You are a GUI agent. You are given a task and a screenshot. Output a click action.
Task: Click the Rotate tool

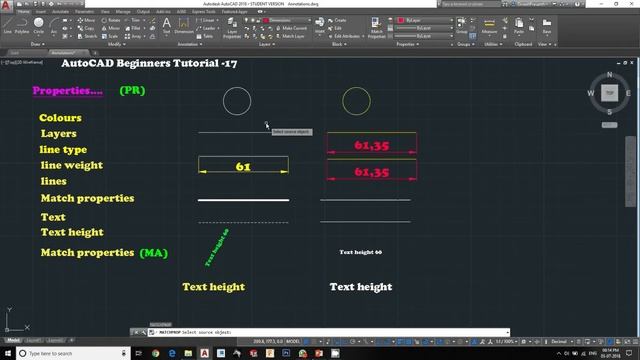(x=111, y=20)
